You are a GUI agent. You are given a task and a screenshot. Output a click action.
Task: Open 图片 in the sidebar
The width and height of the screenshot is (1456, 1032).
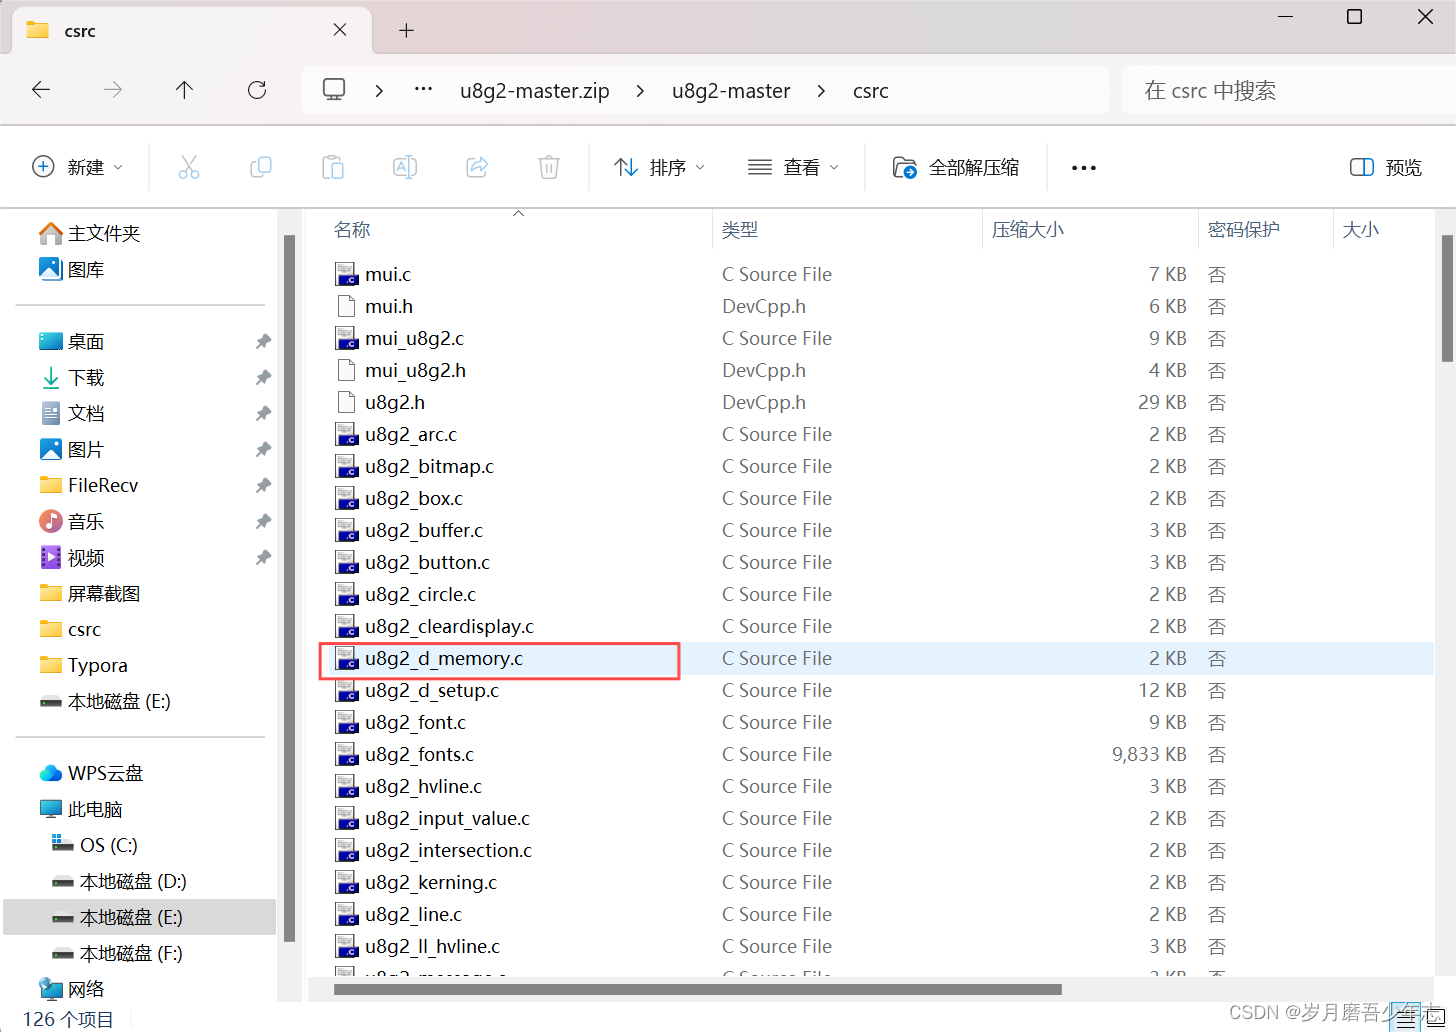pyautogui.click(x=71, y=449)
